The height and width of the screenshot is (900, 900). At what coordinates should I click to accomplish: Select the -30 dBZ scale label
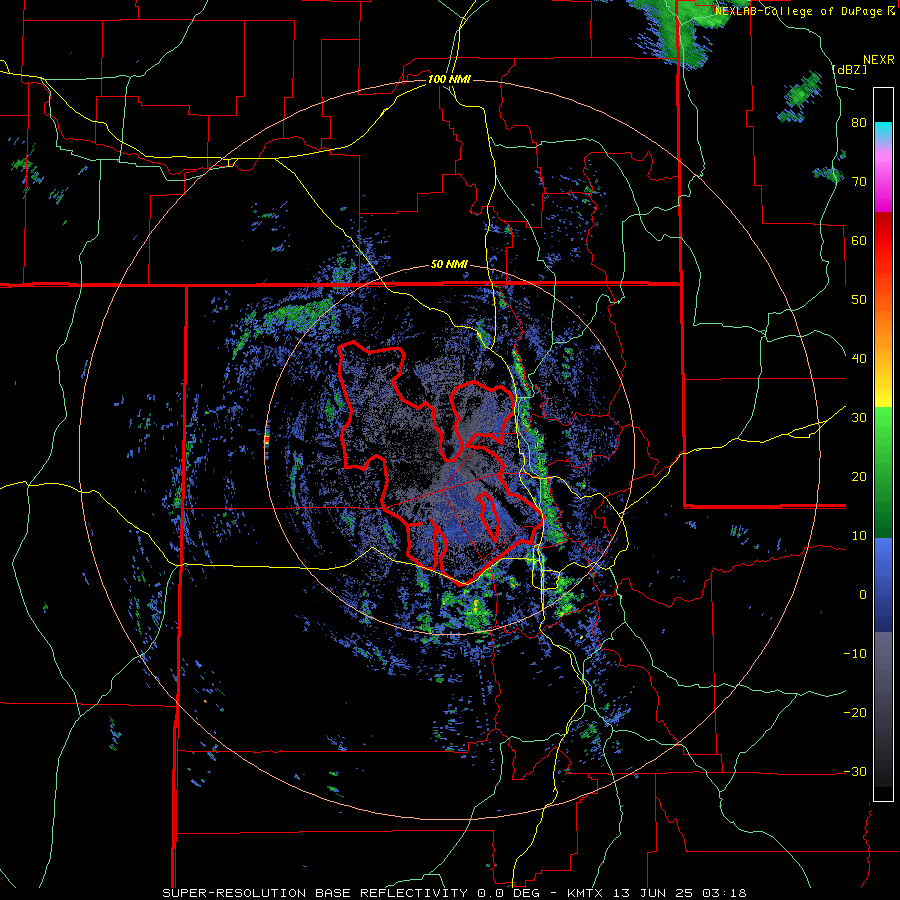point(855,771)
